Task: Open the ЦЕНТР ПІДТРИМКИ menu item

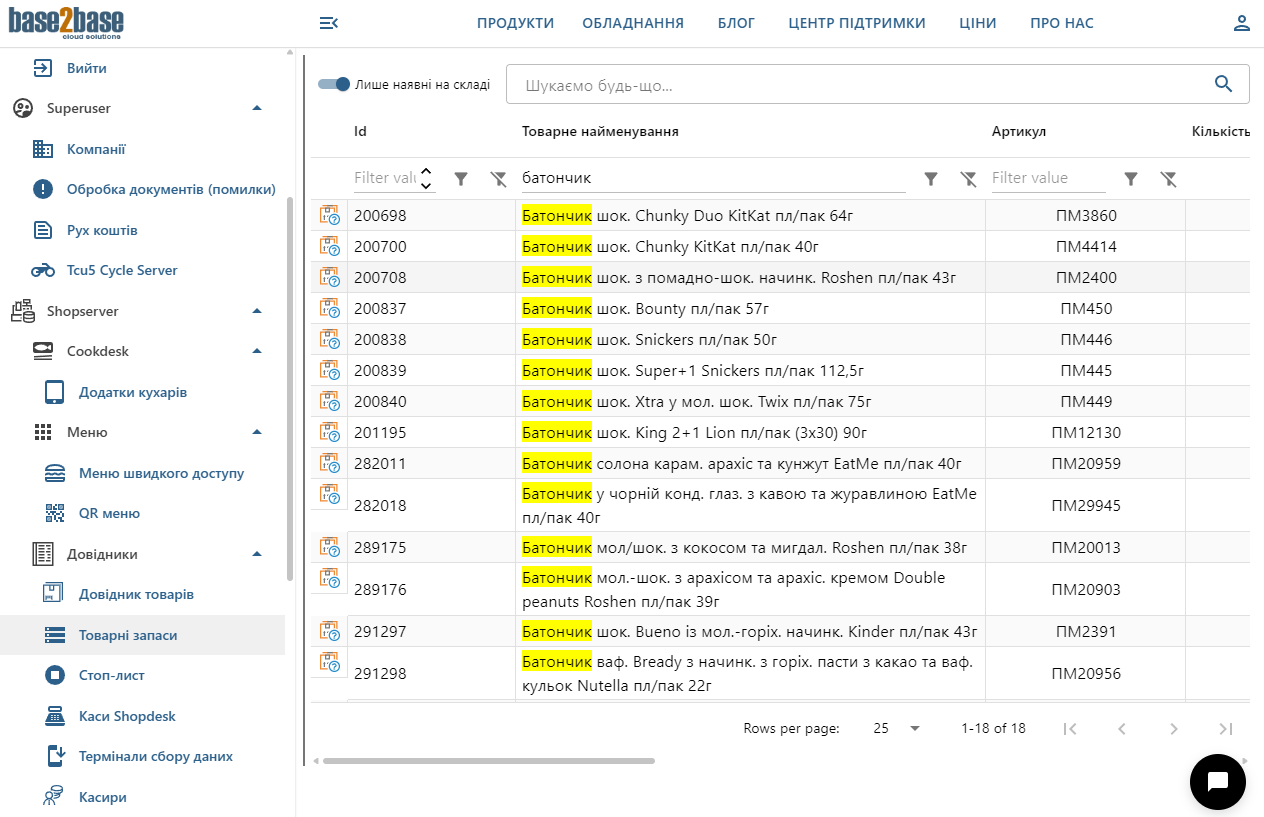Action: tap(856, 23)
